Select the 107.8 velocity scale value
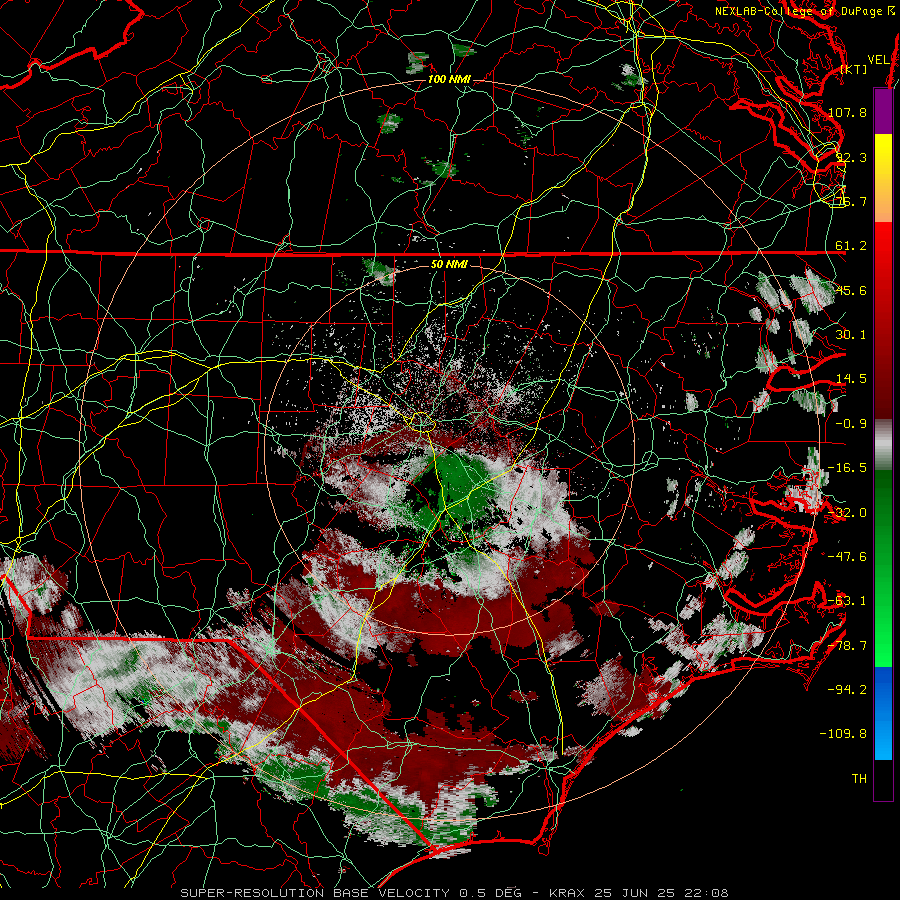 847,112
